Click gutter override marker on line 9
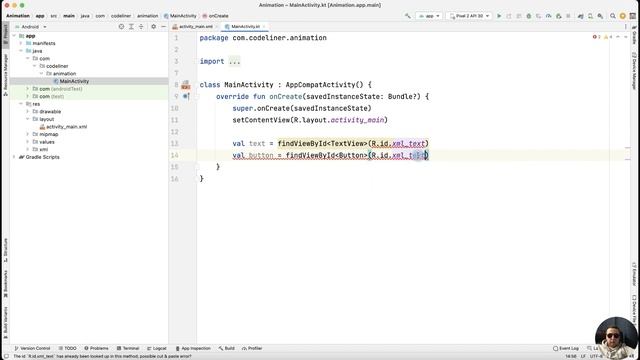 click(186, 96)
